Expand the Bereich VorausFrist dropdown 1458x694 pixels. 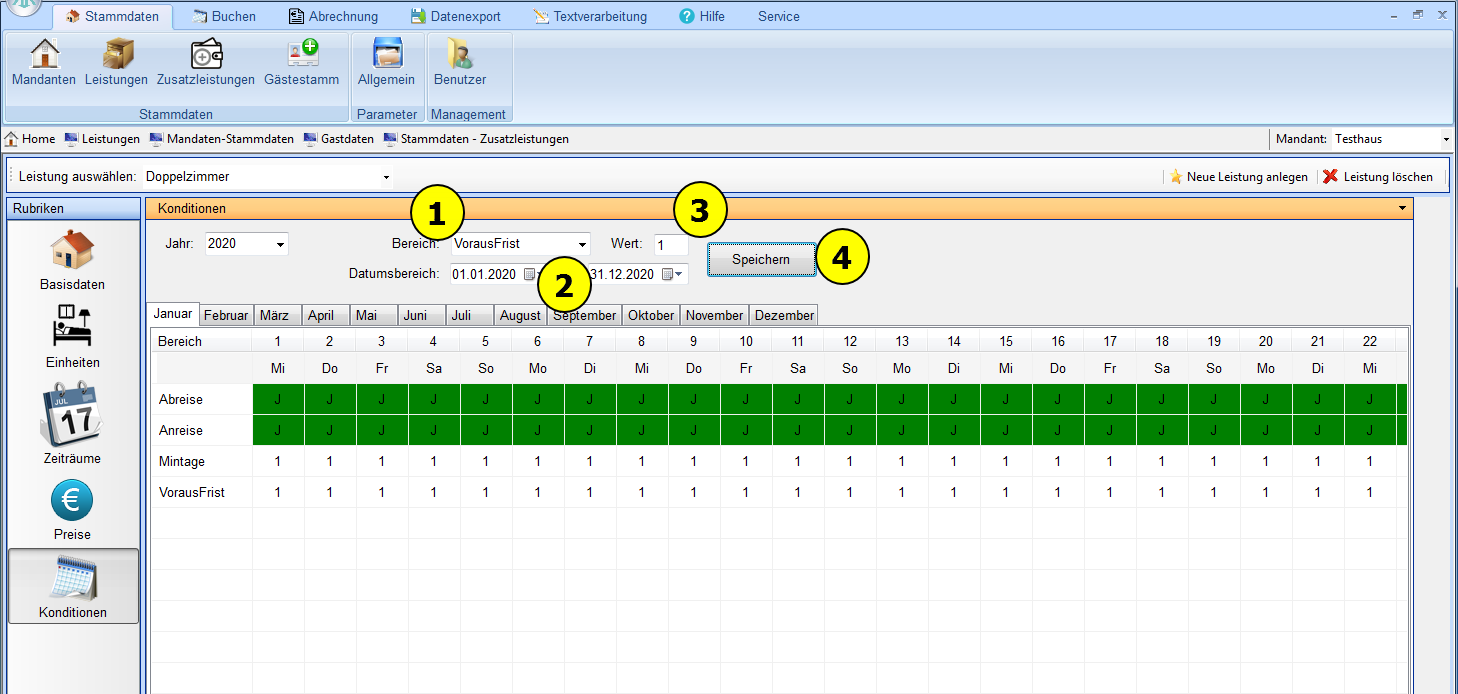[582, 244]
